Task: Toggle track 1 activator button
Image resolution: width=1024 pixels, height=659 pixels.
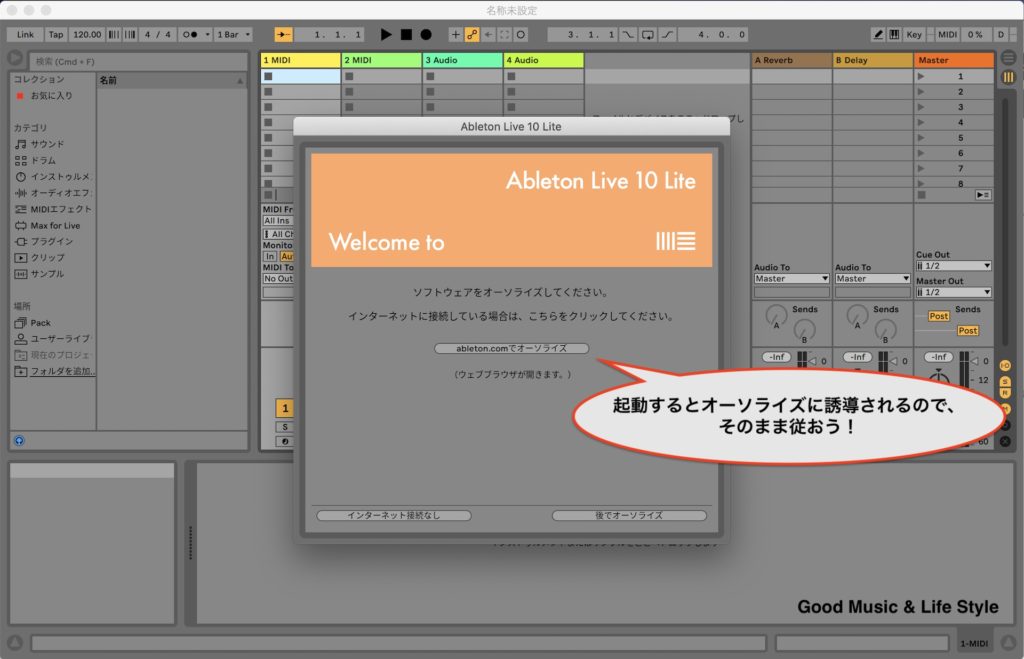Action: tap(285, 408)
